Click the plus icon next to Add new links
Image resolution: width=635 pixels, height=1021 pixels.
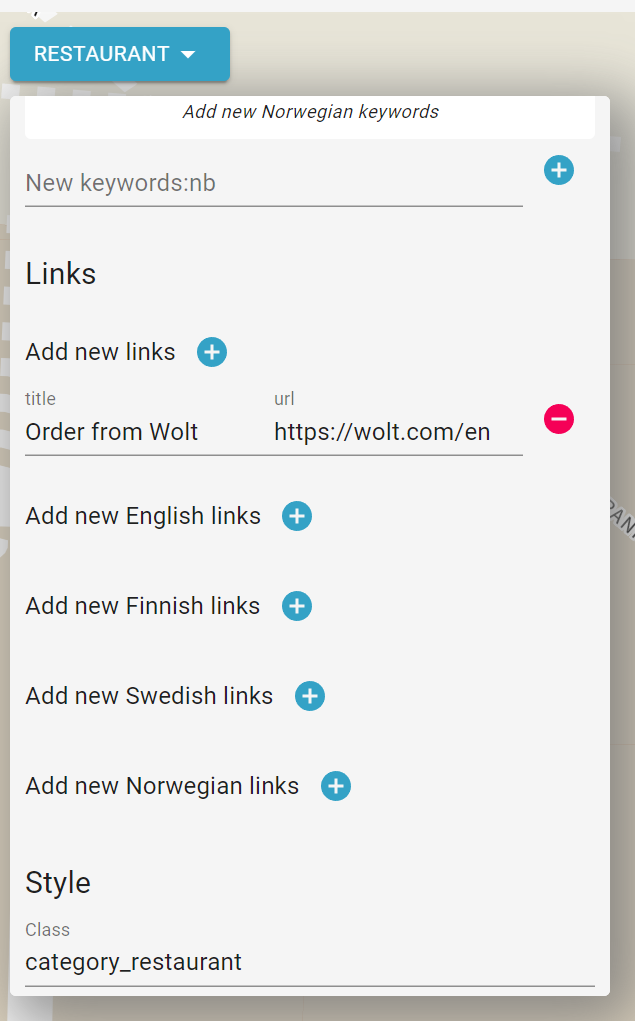tap(211, 352)
